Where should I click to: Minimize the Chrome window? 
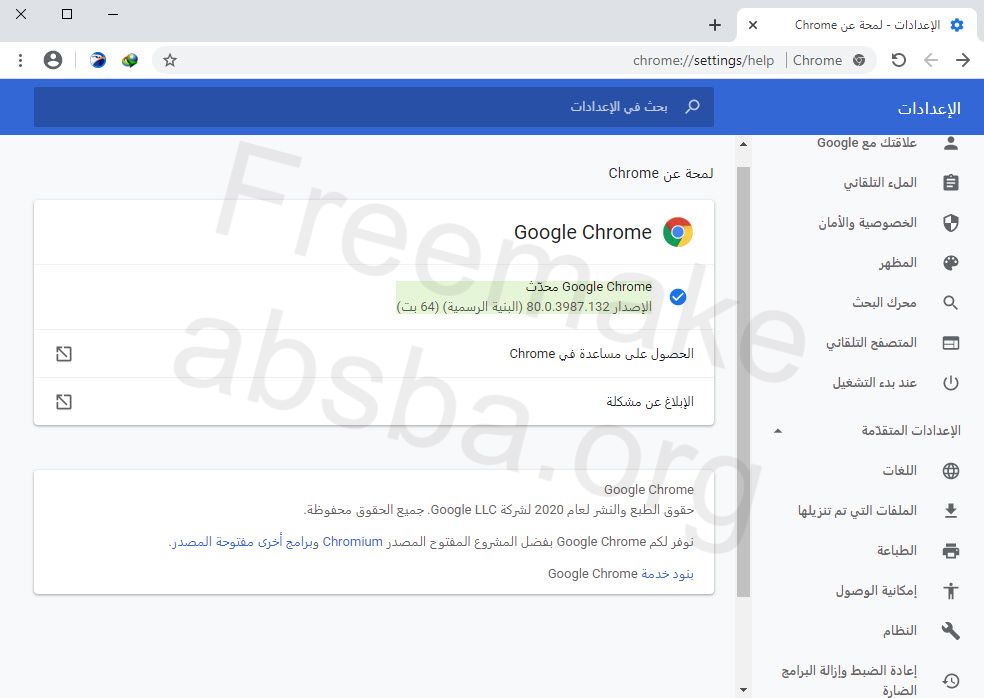pos(113,14)
